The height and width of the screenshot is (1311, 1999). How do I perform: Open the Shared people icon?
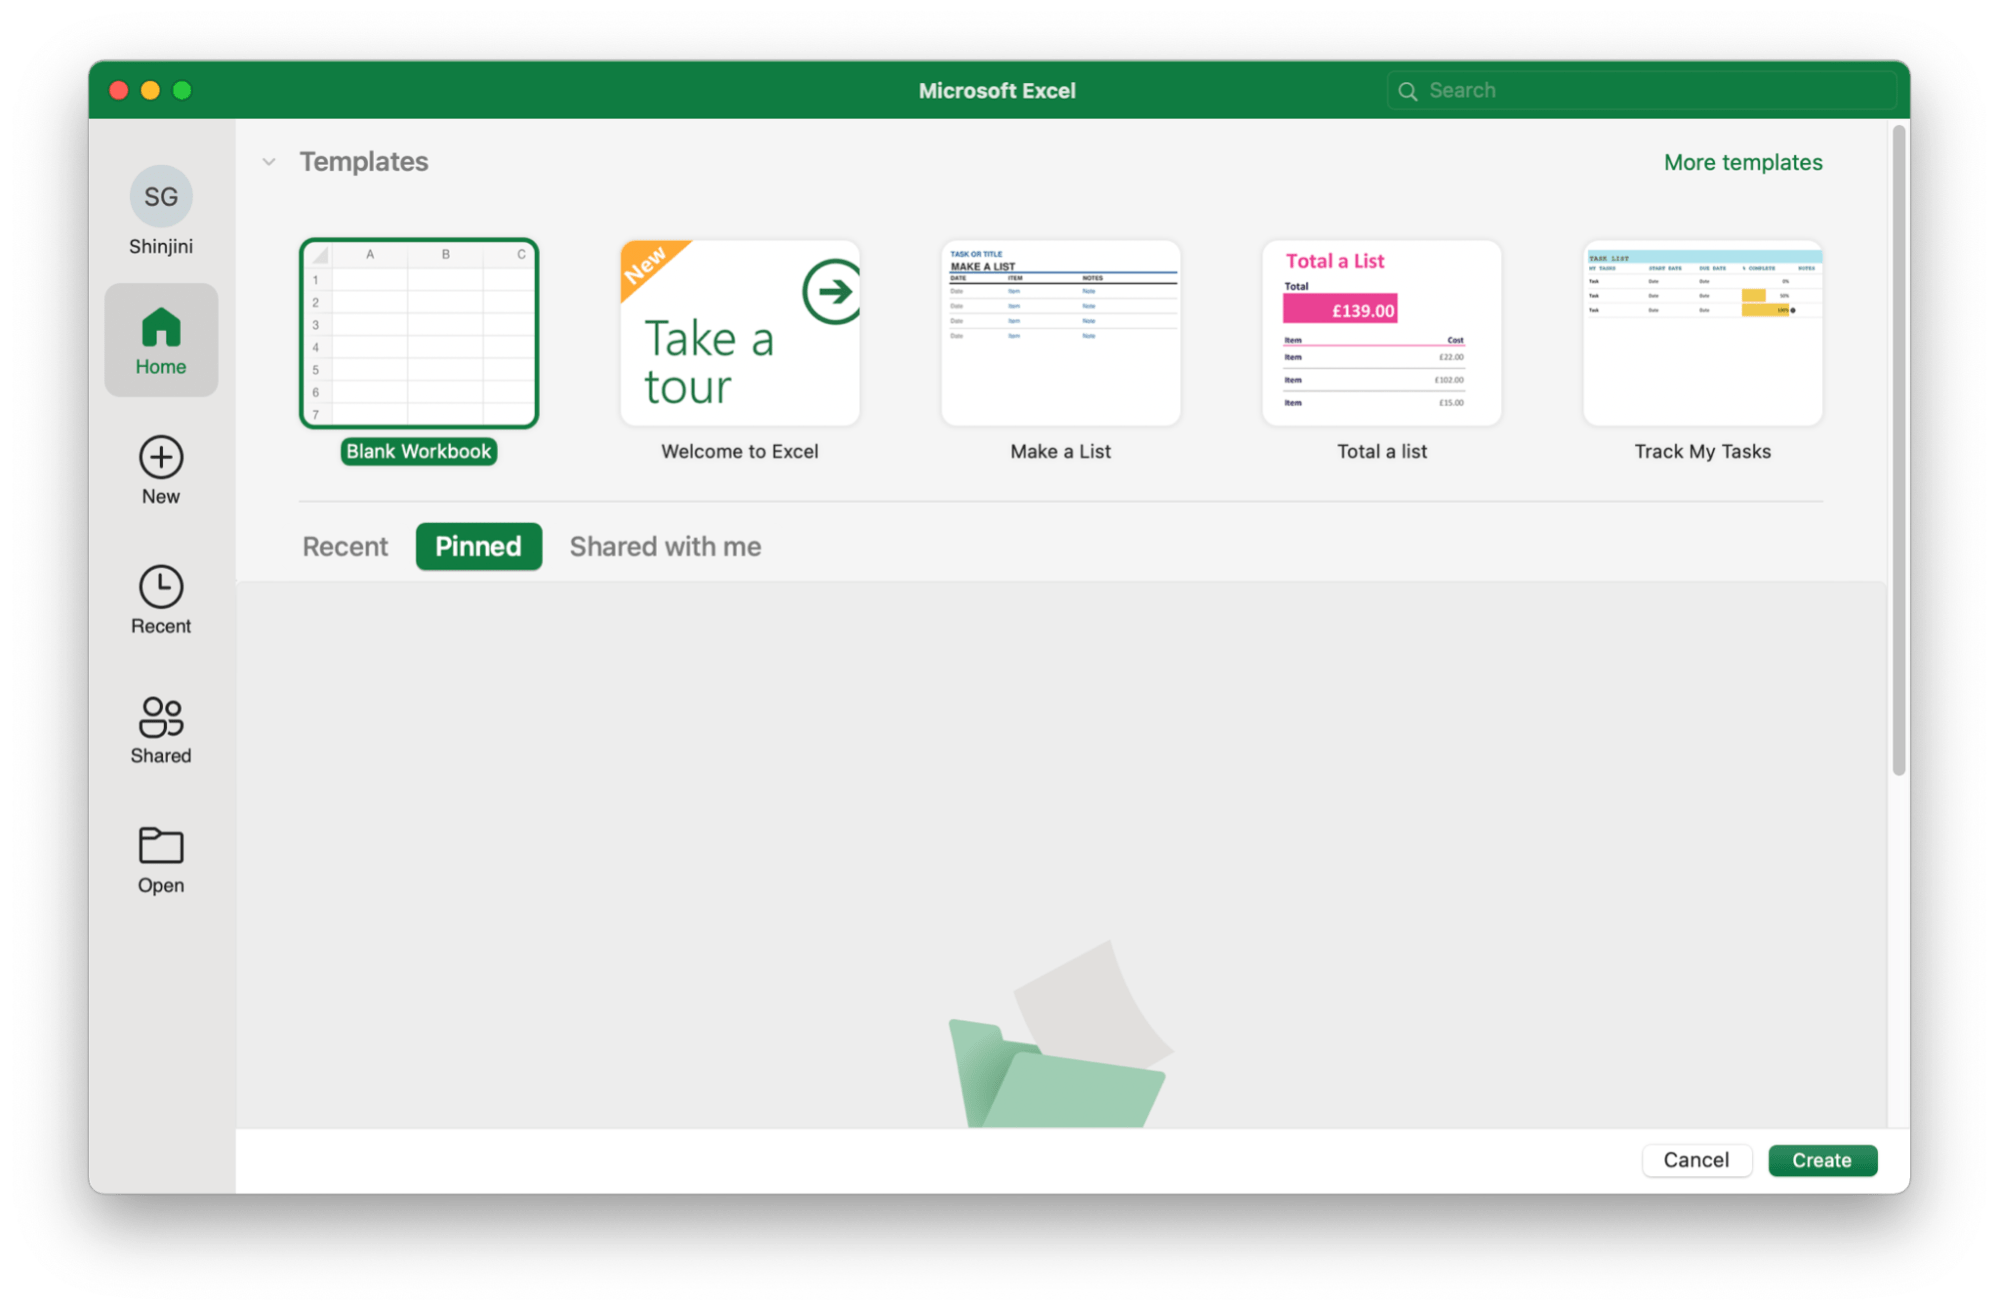click(x=160, y=717)
